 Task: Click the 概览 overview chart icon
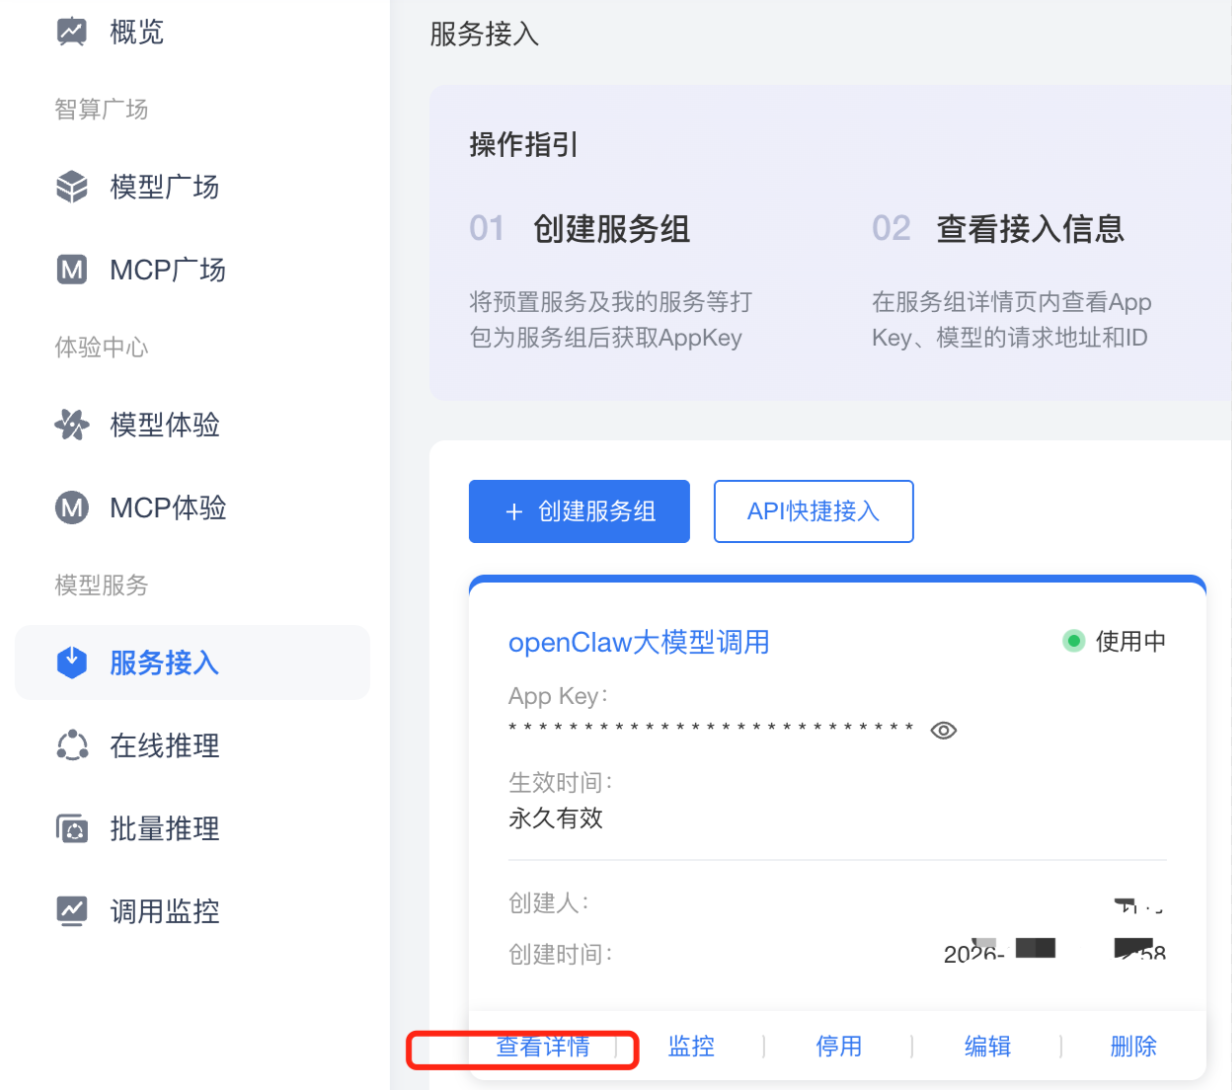(x=72, y=32)
